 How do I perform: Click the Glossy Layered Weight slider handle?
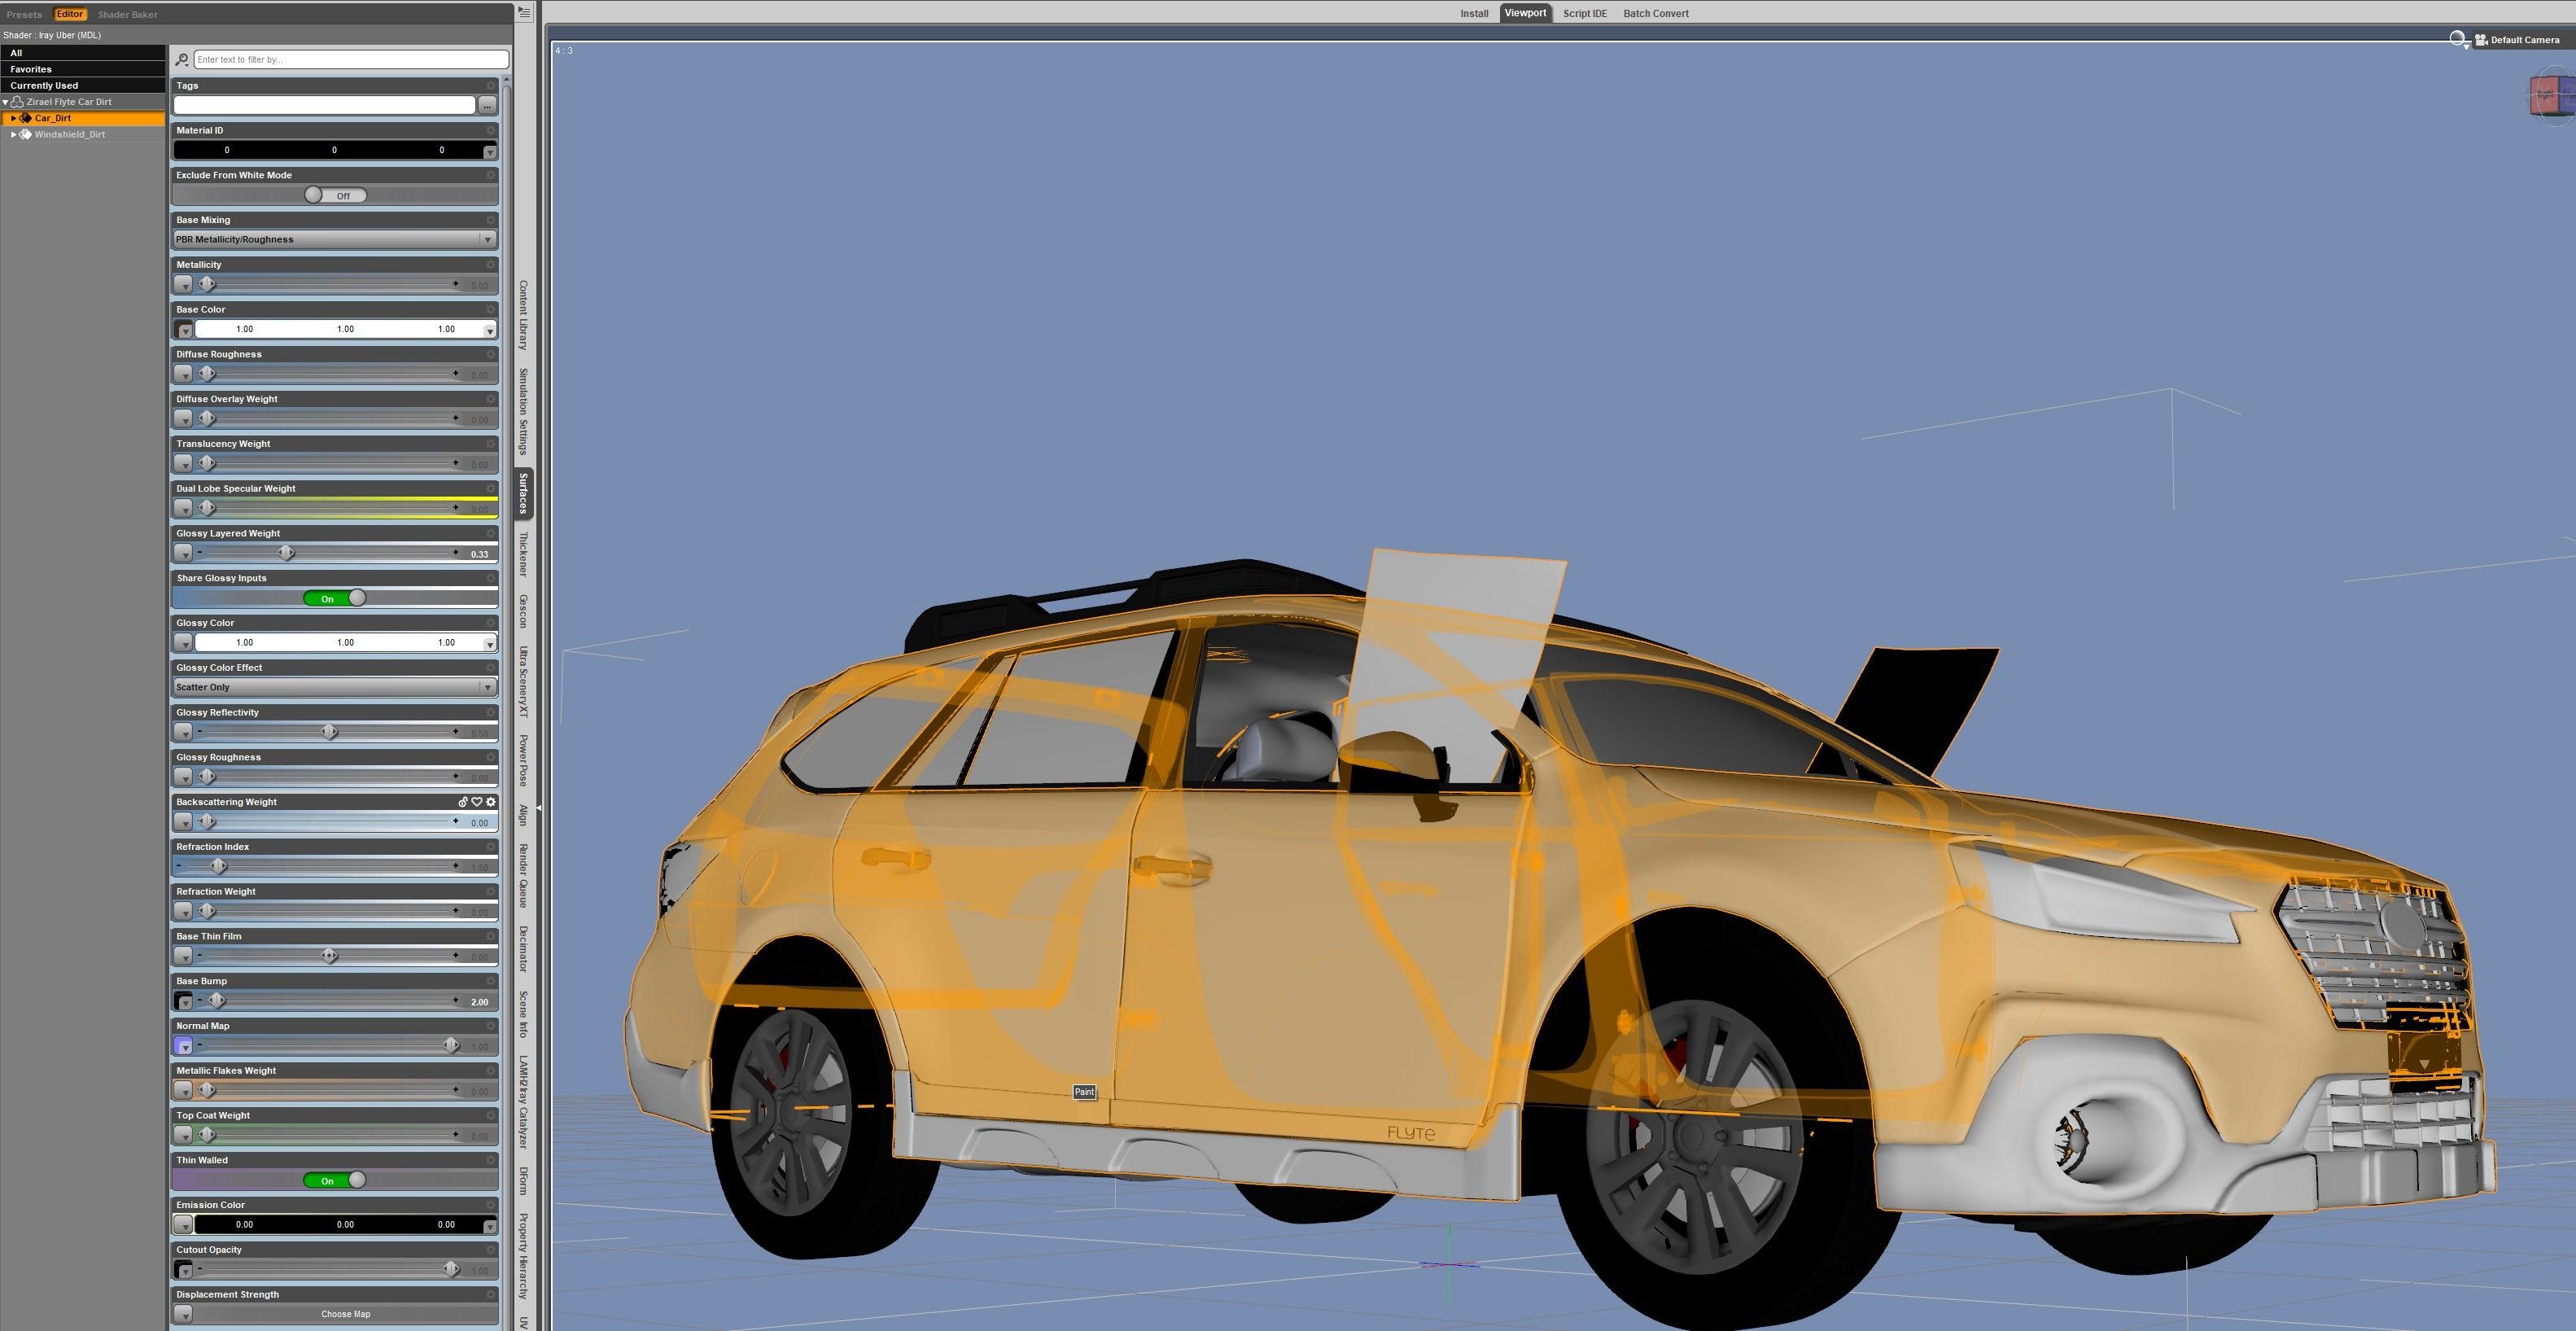coord(286,553)
